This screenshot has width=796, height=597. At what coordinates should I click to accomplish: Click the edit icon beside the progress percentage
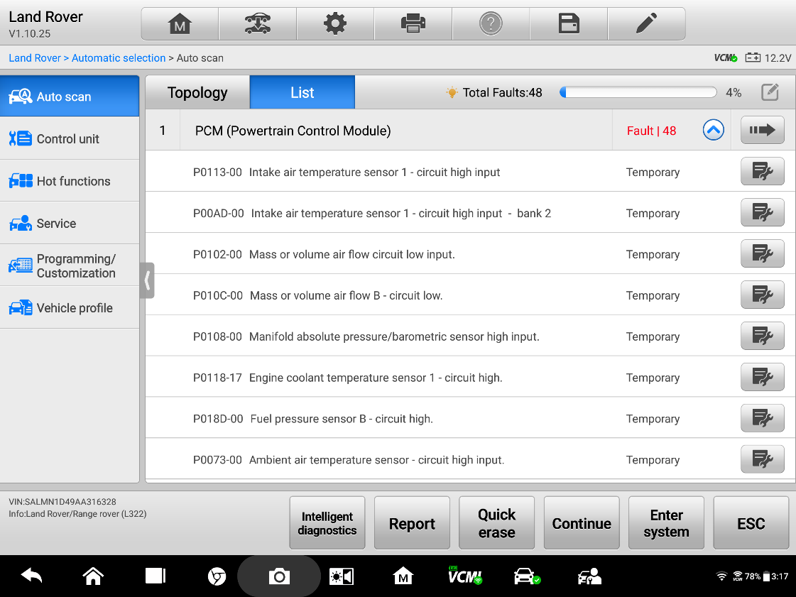point(769,93)
